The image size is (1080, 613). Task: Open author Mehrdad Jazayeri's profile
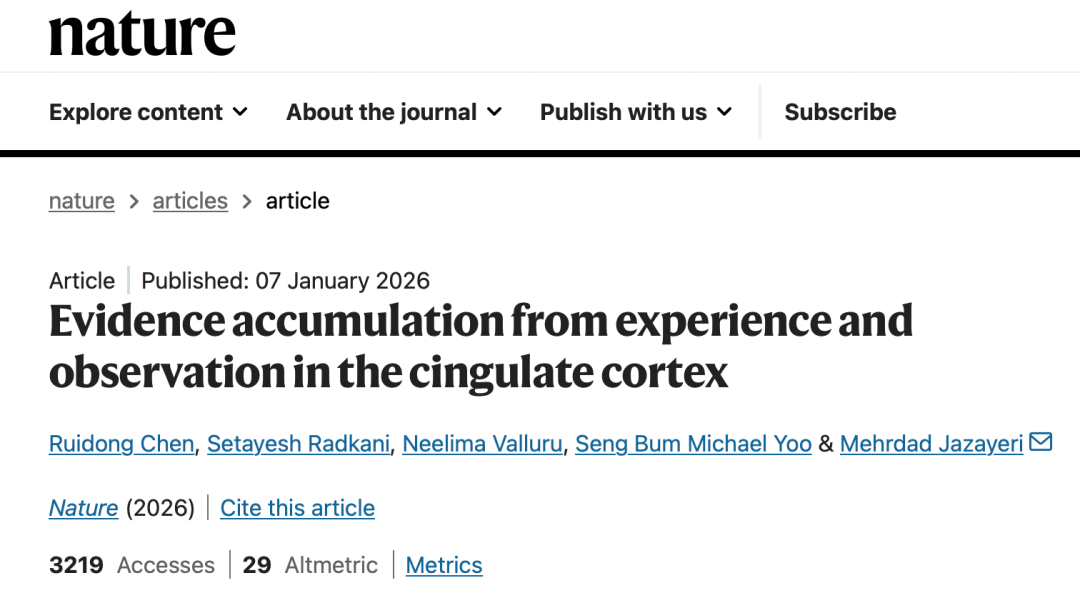(x=931, y=443)
